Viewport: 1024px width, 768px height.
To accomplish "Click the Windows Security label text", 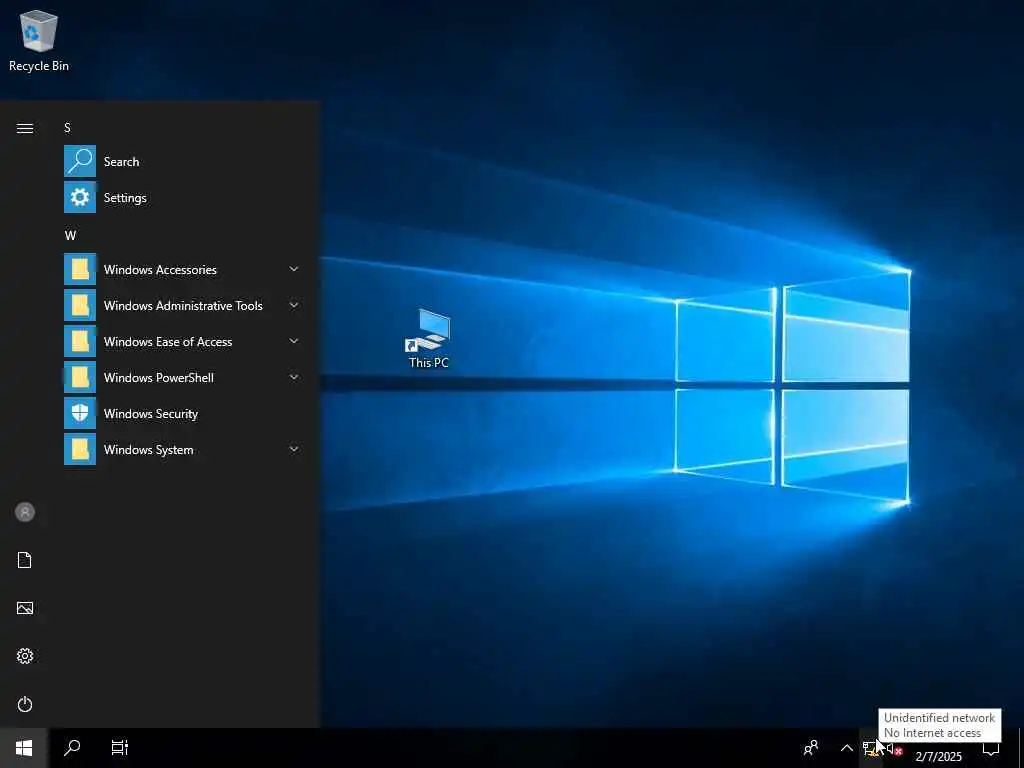I will [151, 413].
